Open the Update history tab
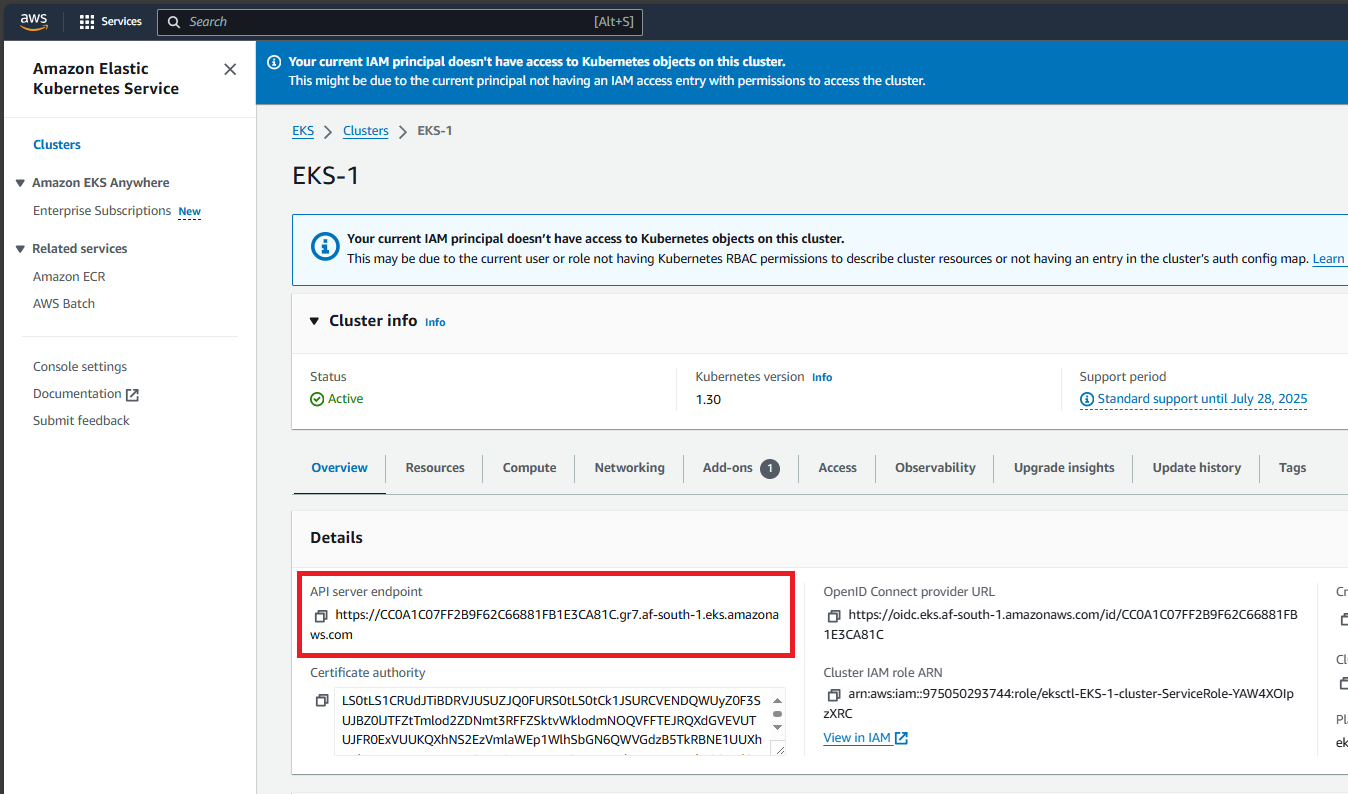 tap(1196, 468)
